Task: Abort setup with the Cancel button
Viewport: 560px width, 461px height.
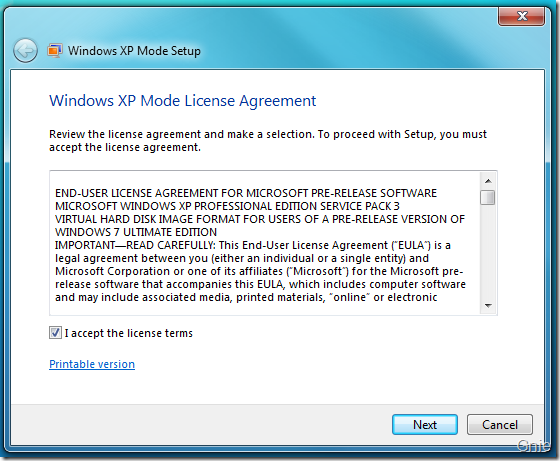Action: 500,425
